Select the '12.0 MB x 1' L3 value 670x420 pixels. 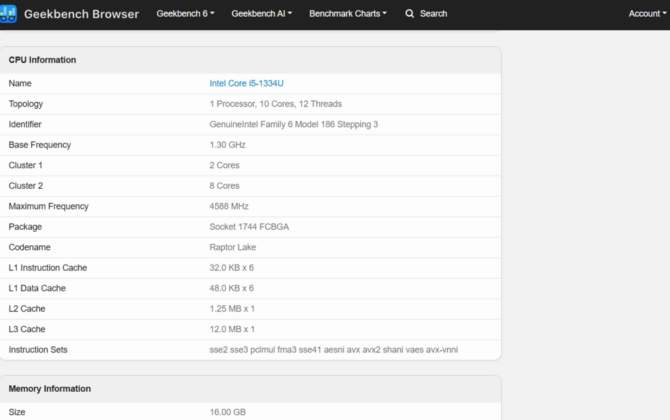coord(232,329)
